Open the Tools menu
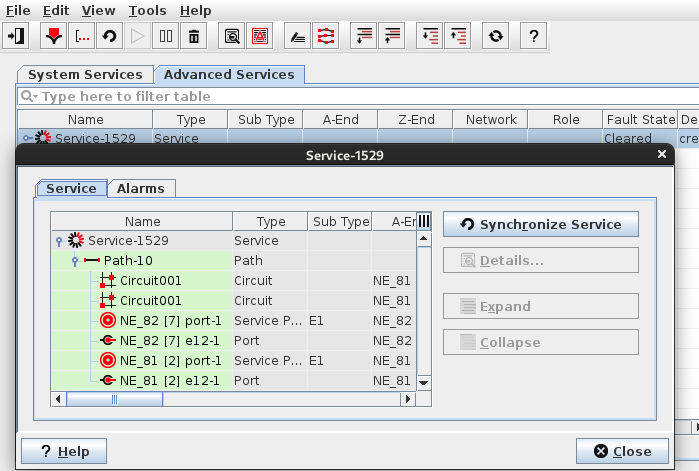The height and width of the screenshot is (471, 699). point(148,10)
